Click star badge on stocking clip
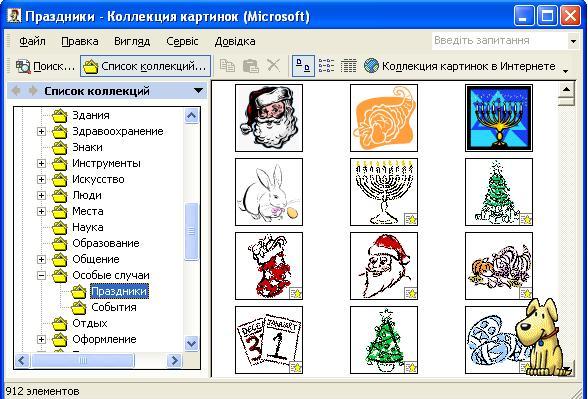588x399 pixels. 296,293
